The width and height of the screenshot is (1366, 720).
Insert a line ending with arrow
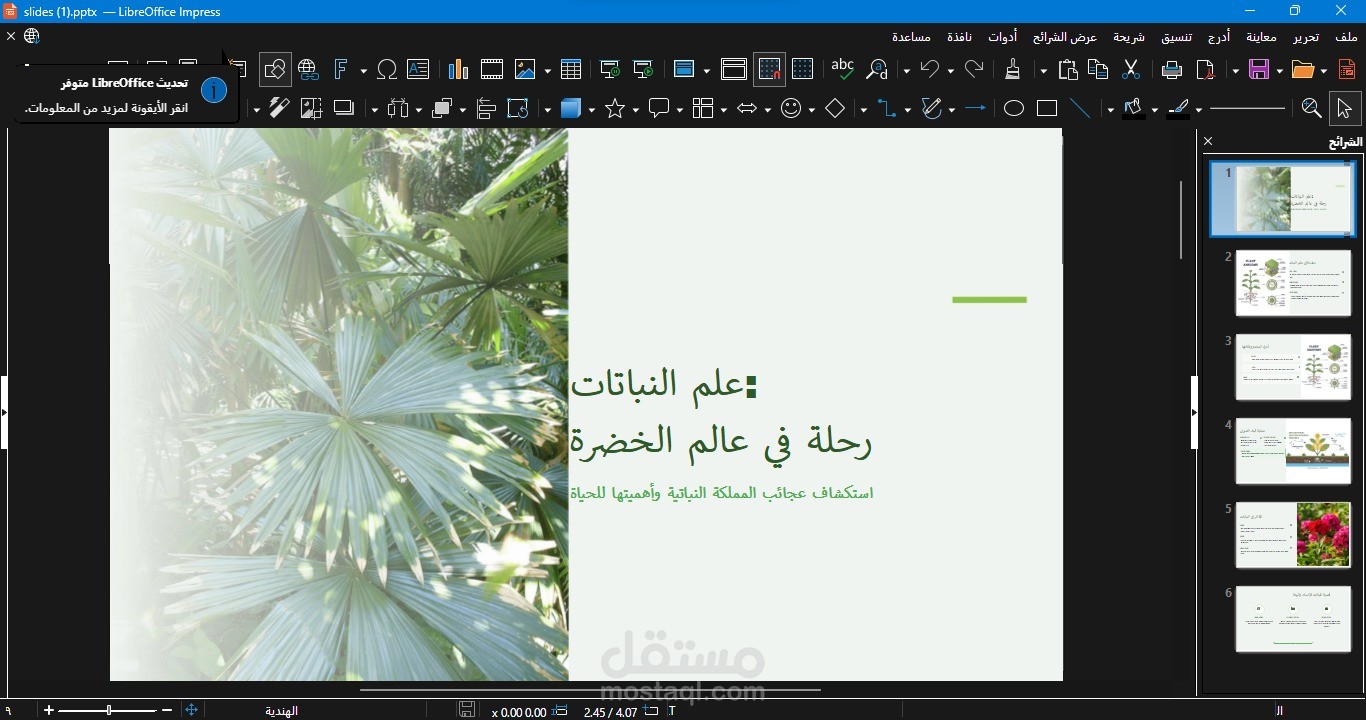coord(975,108)
